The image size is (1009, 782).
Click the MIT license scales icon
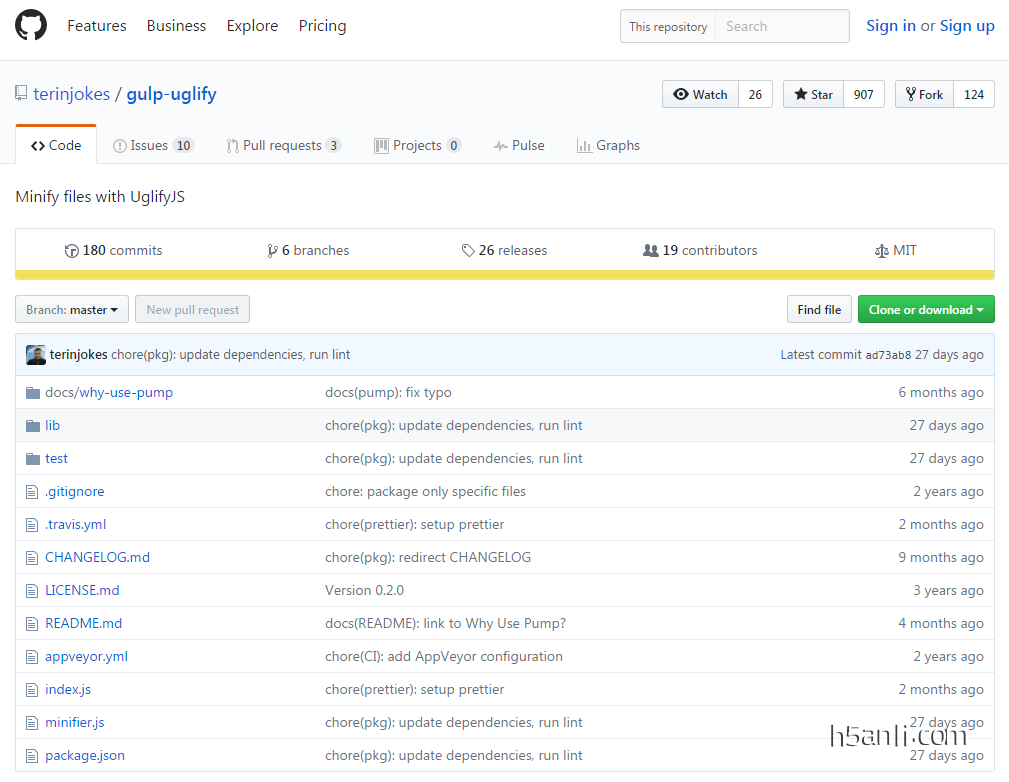[882, 250]
